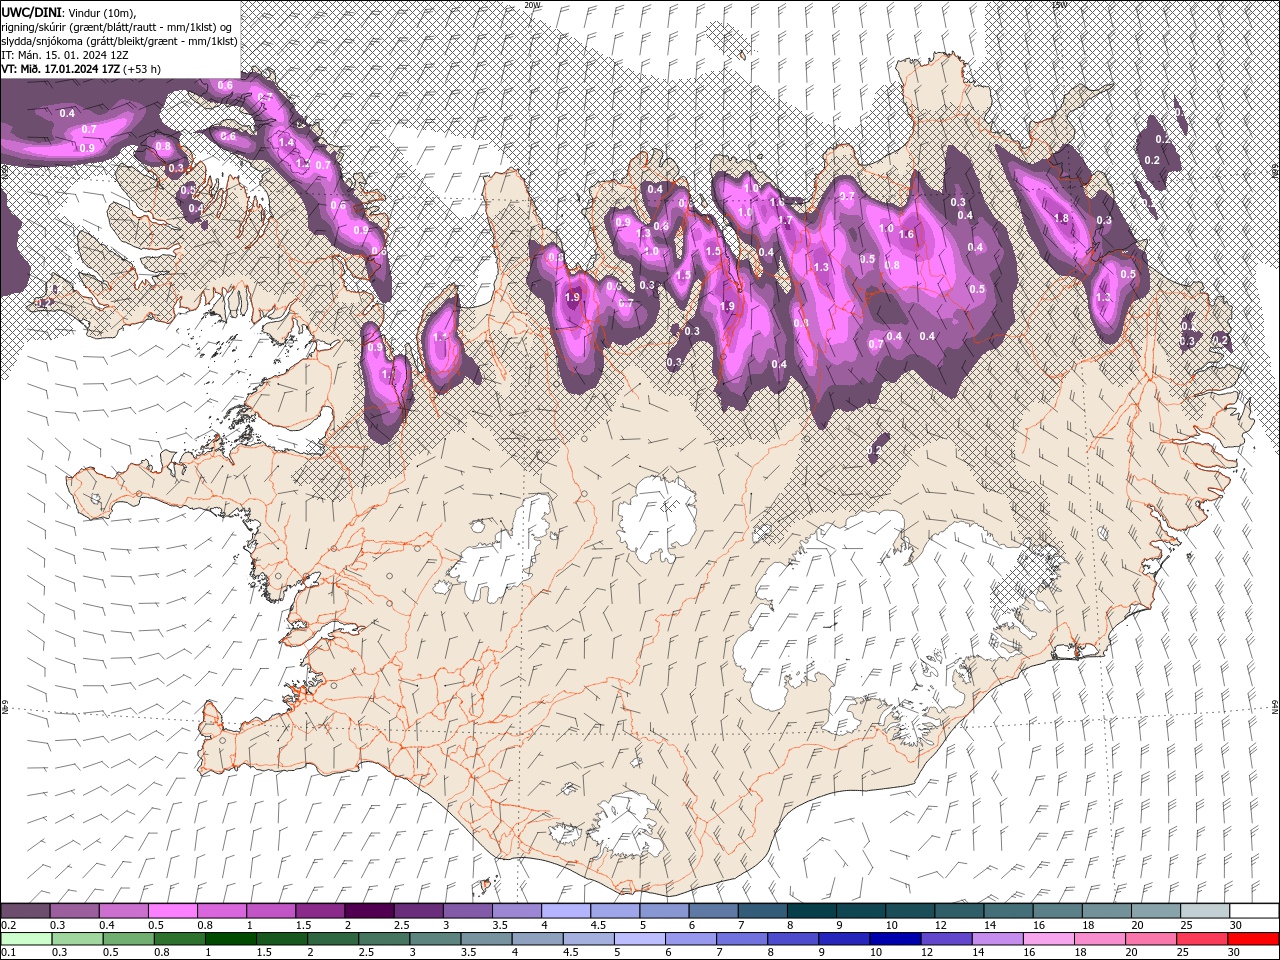Pick the upper legend swatch starting at 18
This screenshot has width=1280, height=960.
(x=1106, y=911)
